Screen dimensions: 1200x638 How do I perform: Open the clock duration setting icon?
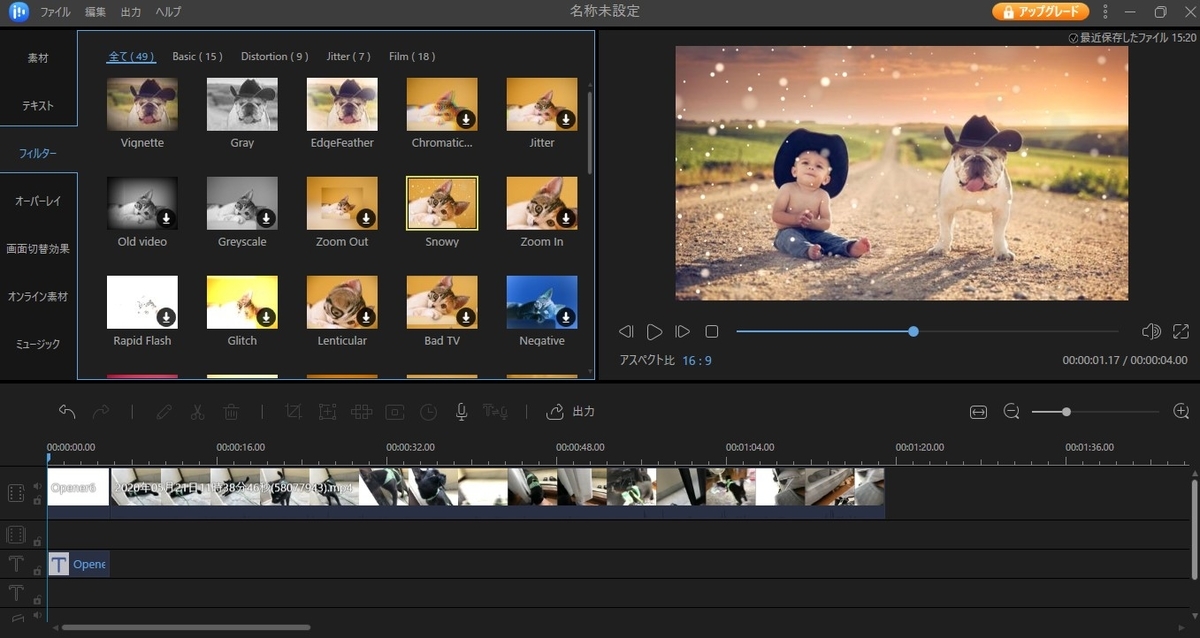tap(428, 411)
